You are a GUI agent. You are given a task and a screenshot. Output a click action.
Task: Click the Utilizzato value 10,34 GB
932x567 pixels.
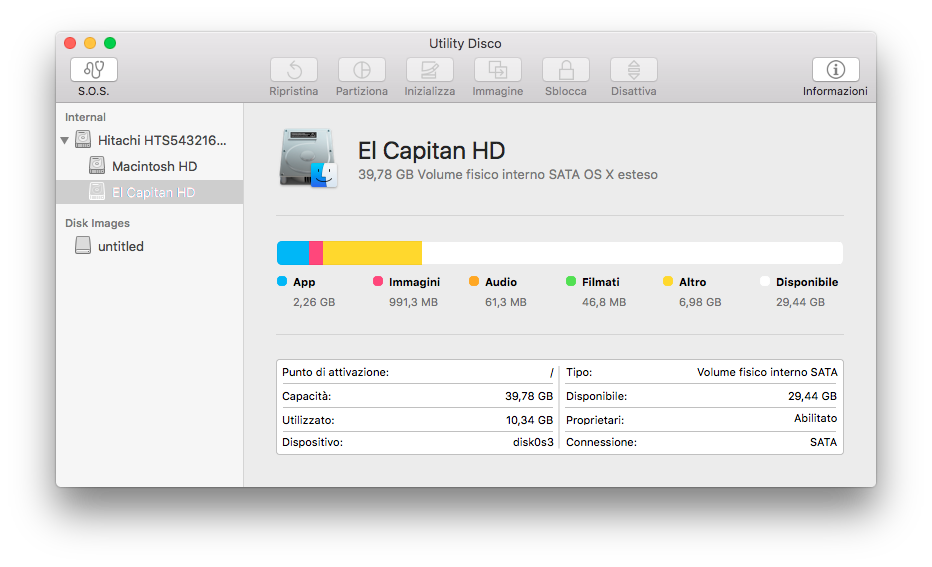[529, 420]
